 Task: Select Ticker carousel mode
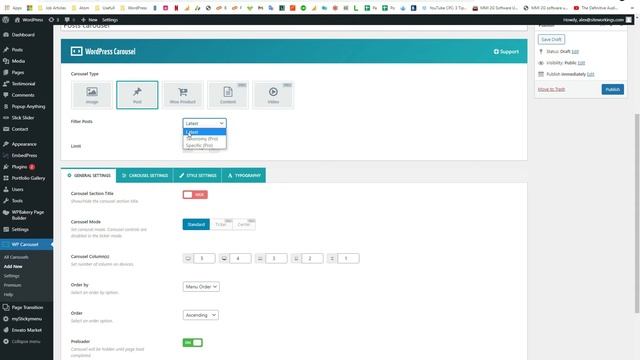click(x=221, y=224)
